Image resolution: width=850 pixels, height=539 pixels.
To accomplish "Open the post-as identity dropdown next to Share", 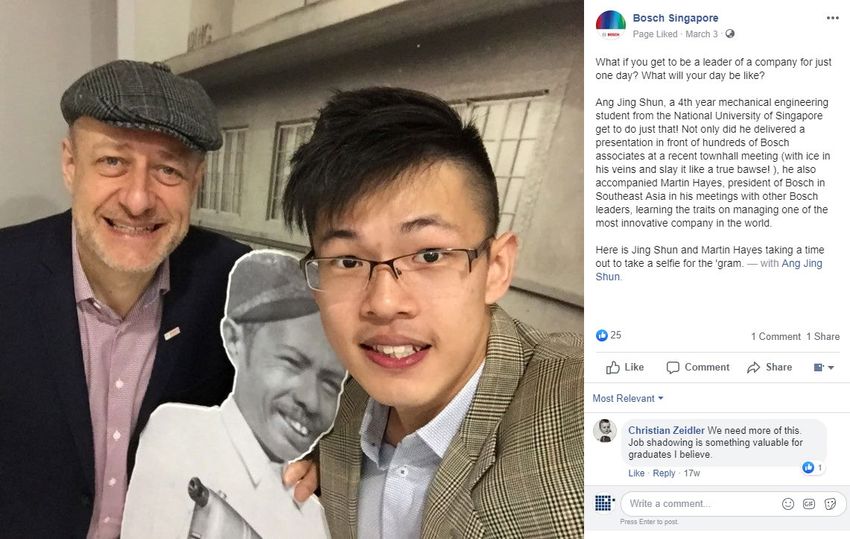I will pos(823,368).
